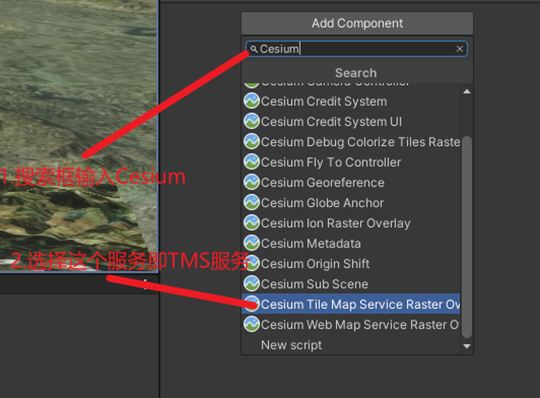Click the Add Component button

click(x=357, y=23)
